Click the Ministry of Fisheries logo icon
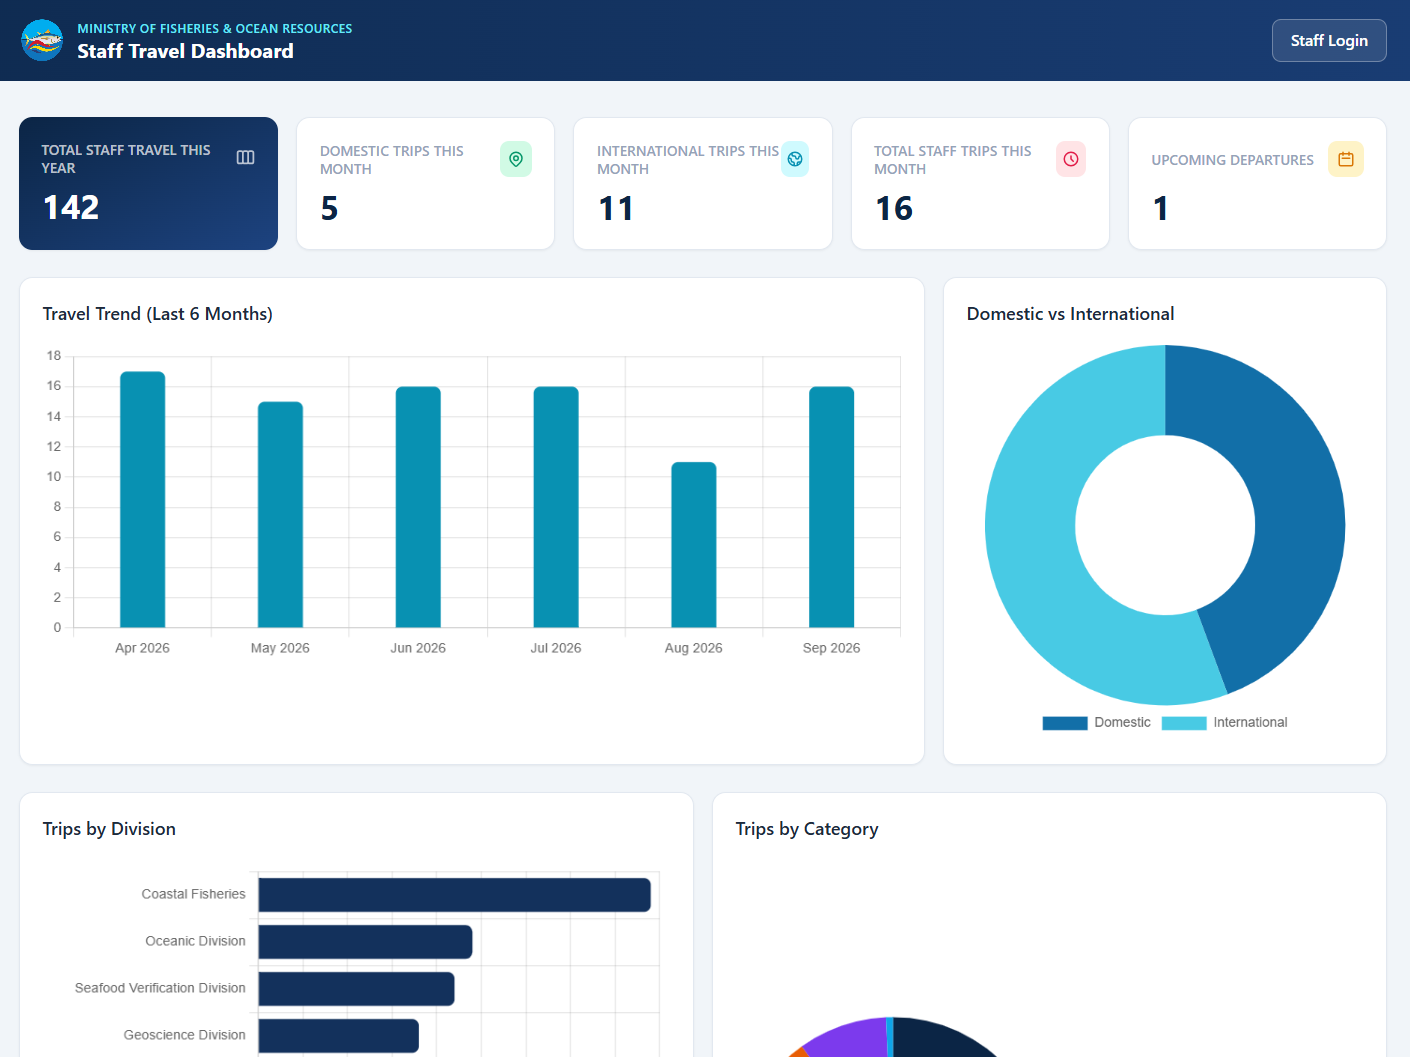 point(42,40)
